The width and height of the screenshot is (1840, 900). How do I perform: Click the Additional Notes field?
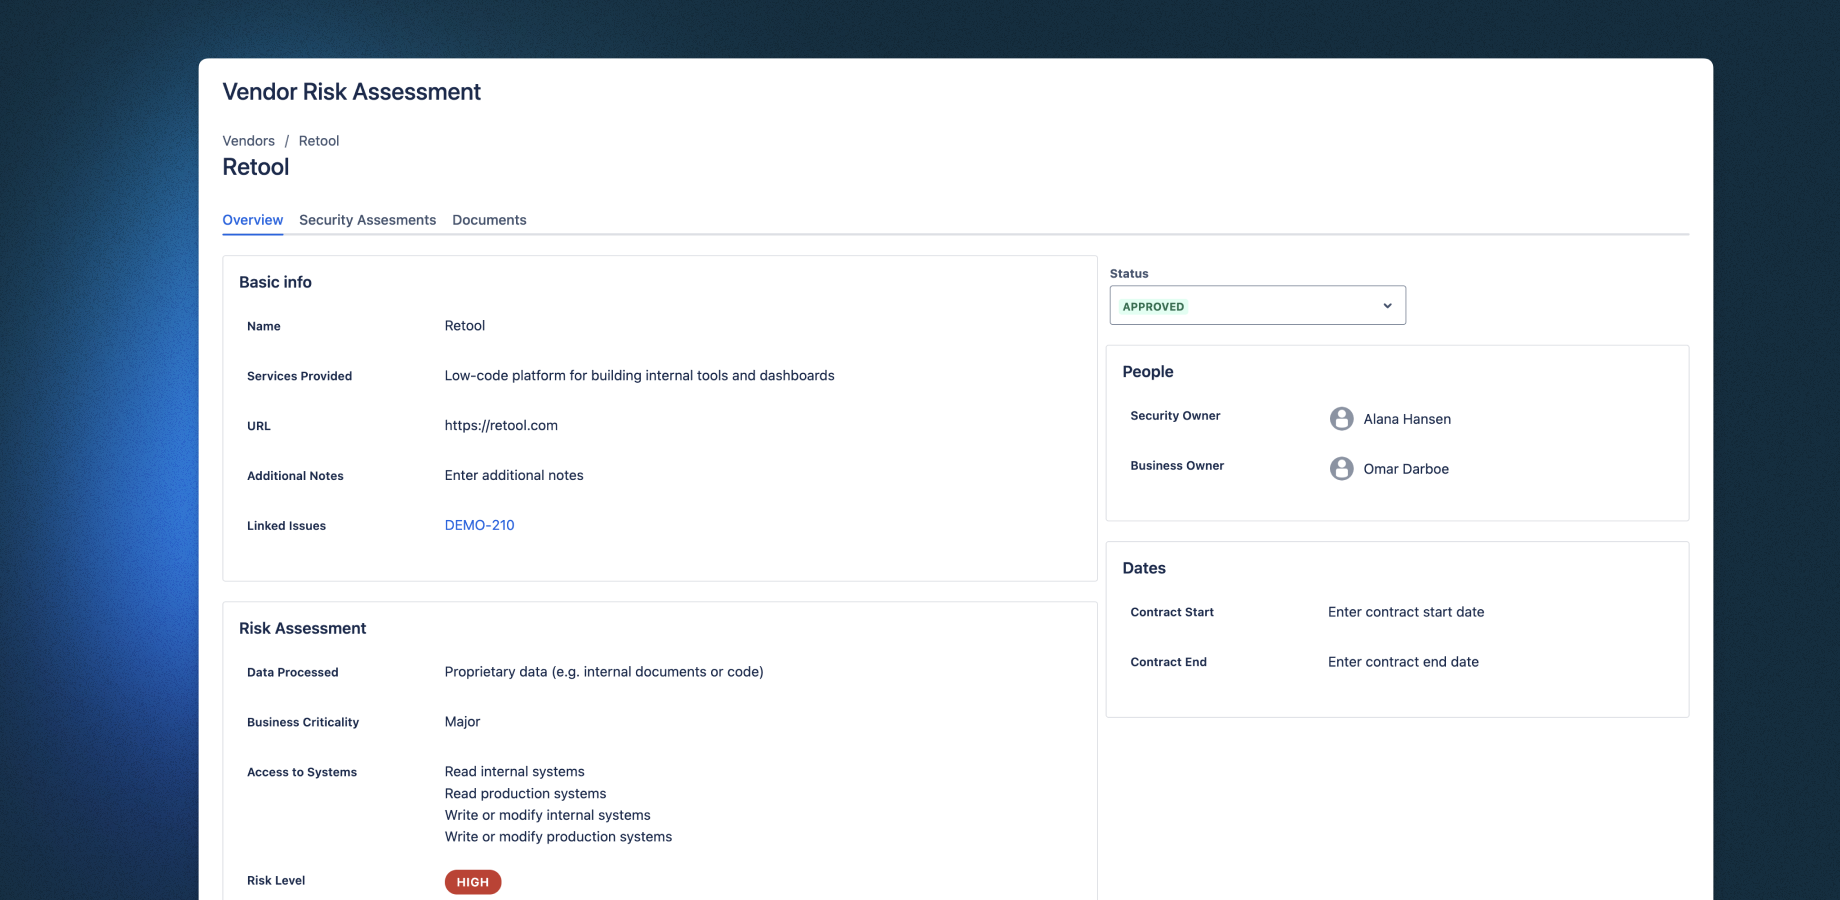tap(514, 476)
